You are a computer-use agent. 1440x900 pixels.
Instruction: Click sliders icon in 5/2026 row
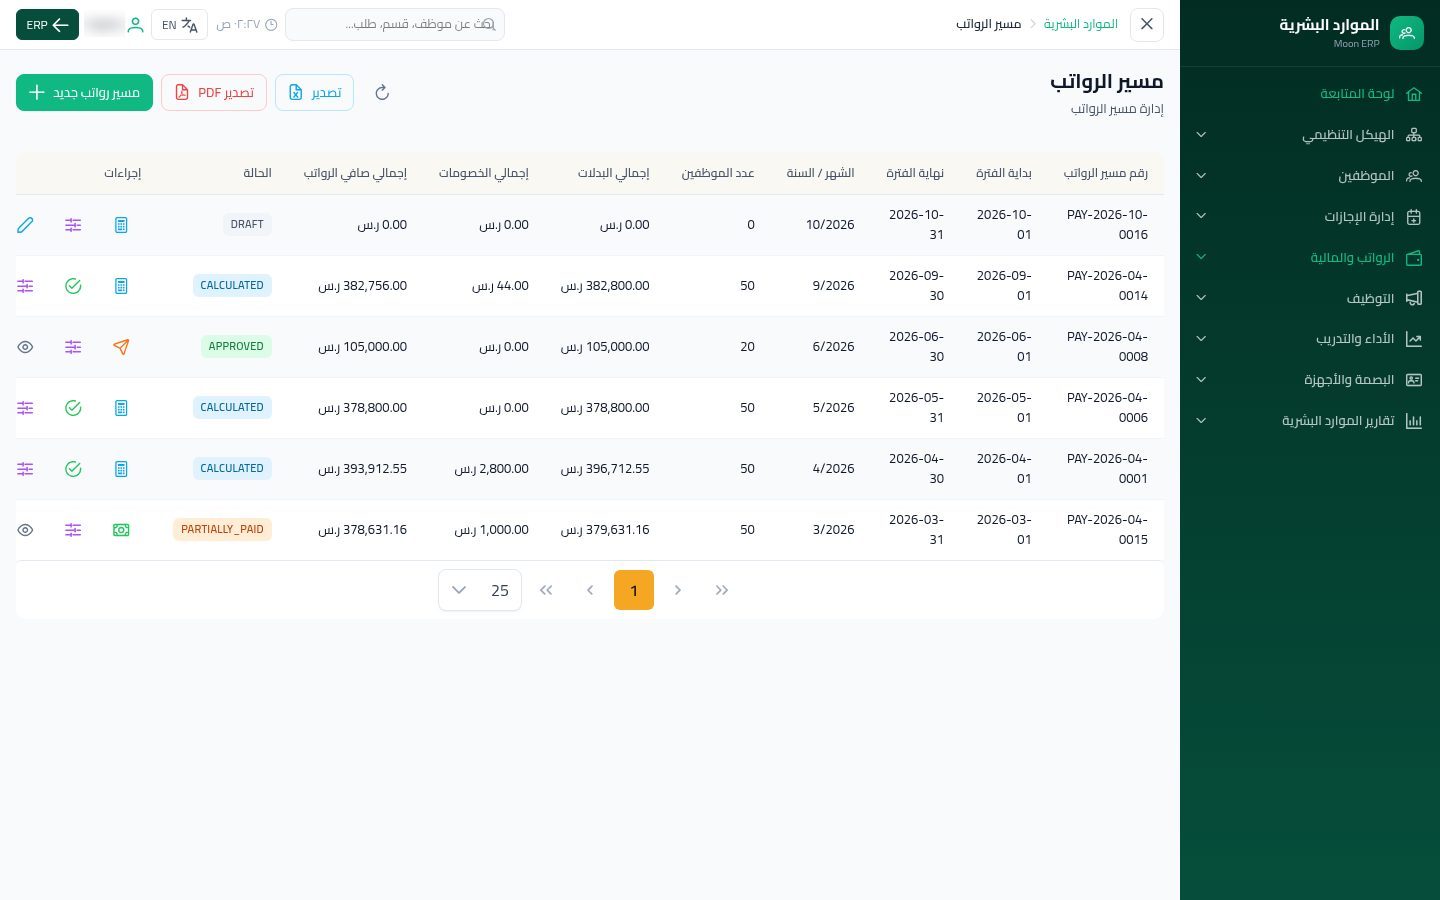point(25,408)
